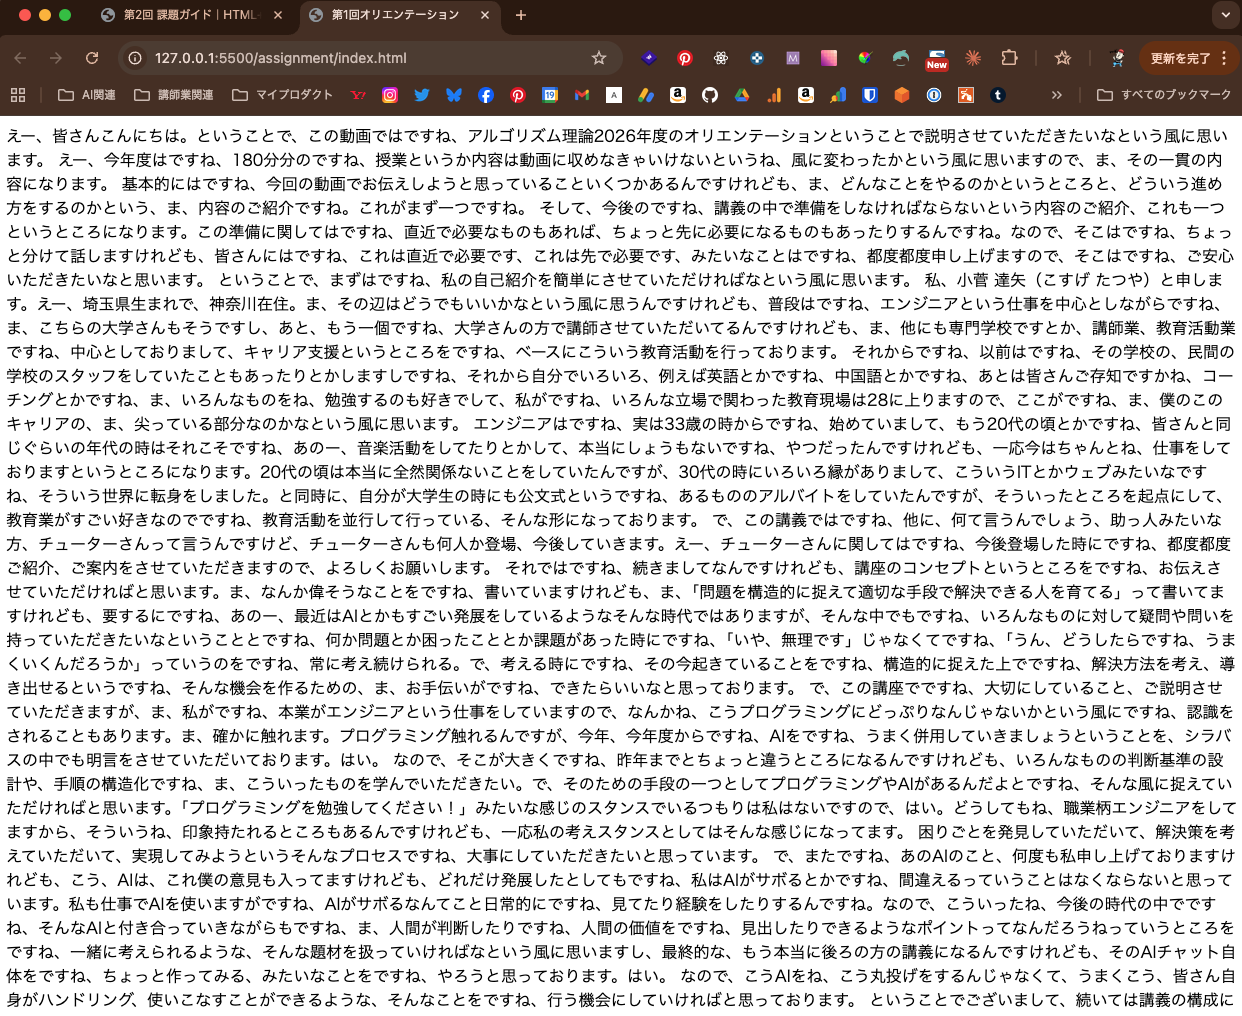1242x1016 pixels.
Task: Open Chrome three-dot menu
Action: 1224,58
